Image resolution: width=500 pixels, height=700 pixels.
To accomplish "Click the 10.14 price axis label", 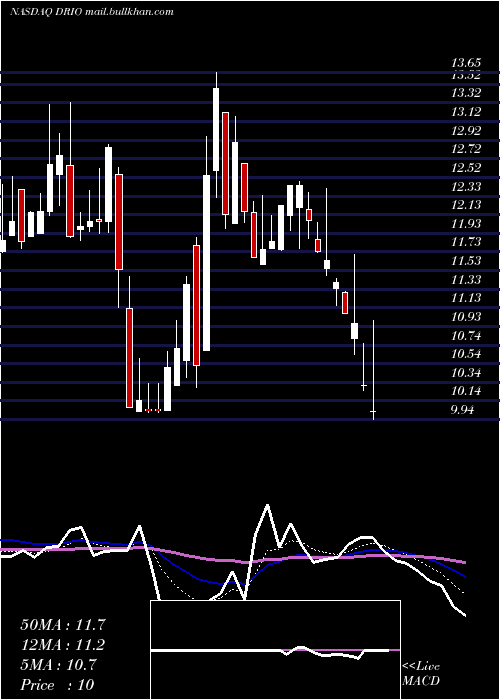I will point(466,392).
